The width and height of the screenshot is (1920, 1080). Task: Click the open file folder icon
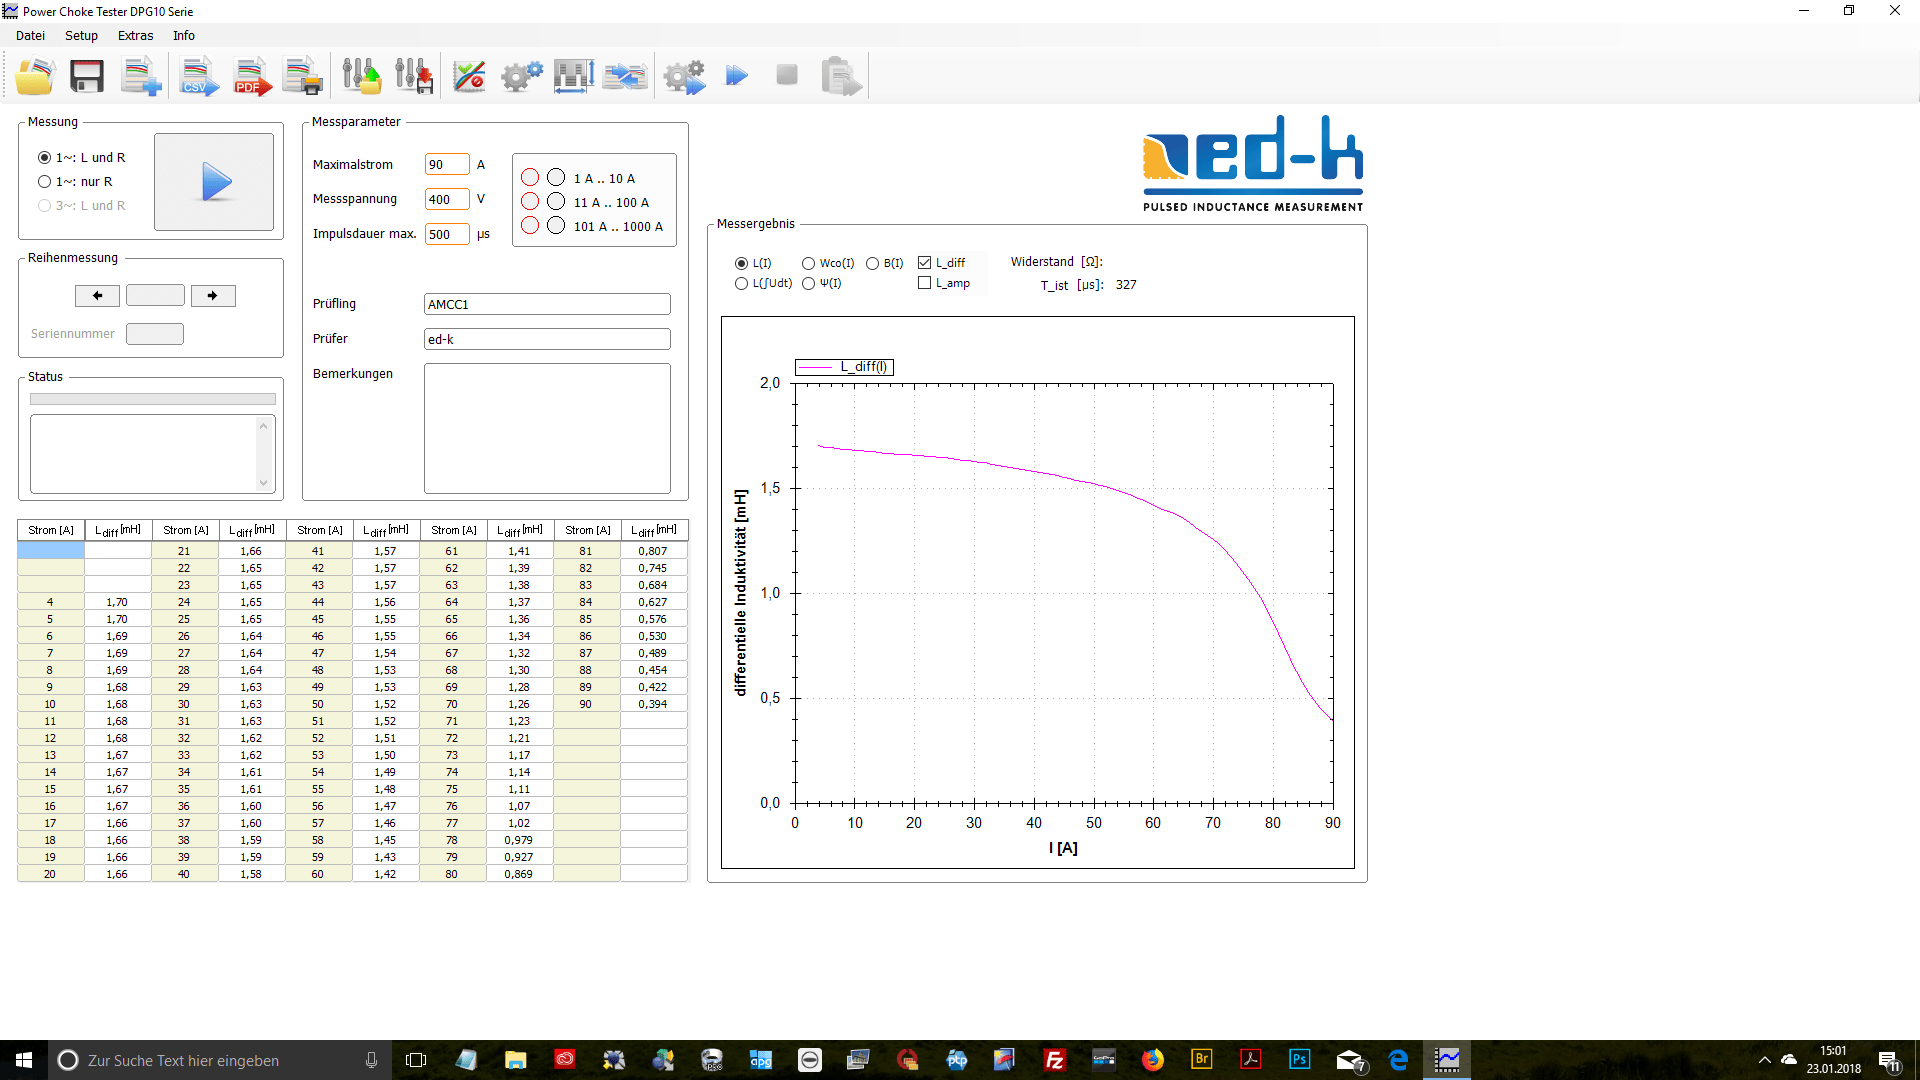(35, 76)
